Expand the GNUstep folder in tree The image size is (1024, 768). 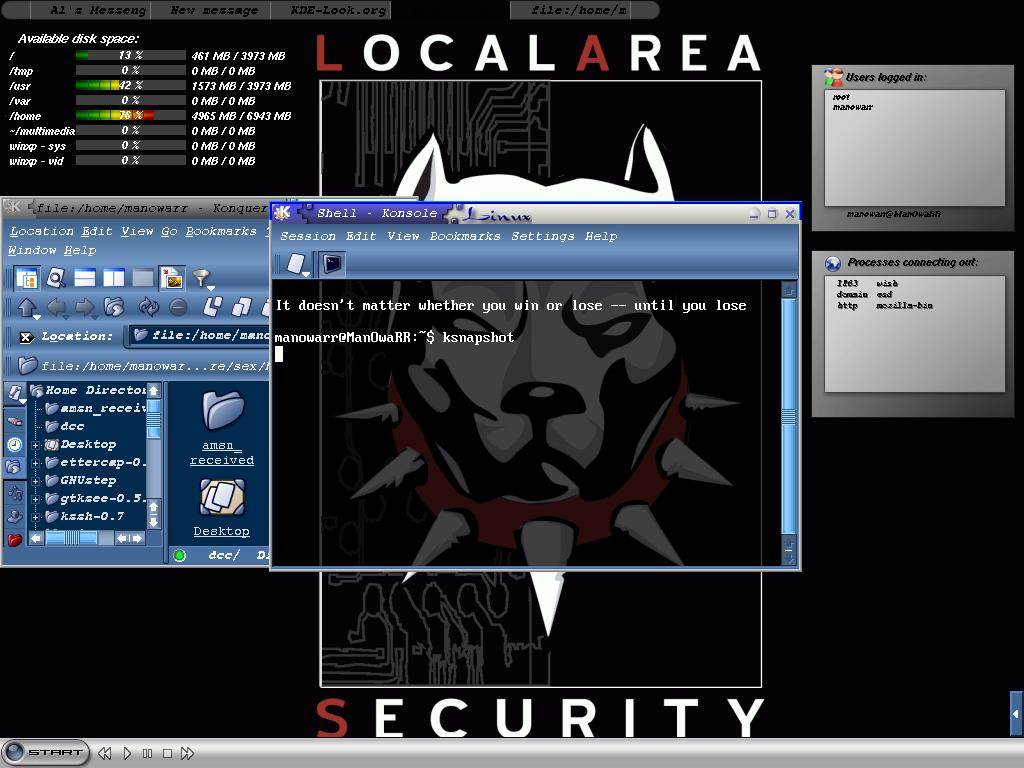(x=36, y=481)
